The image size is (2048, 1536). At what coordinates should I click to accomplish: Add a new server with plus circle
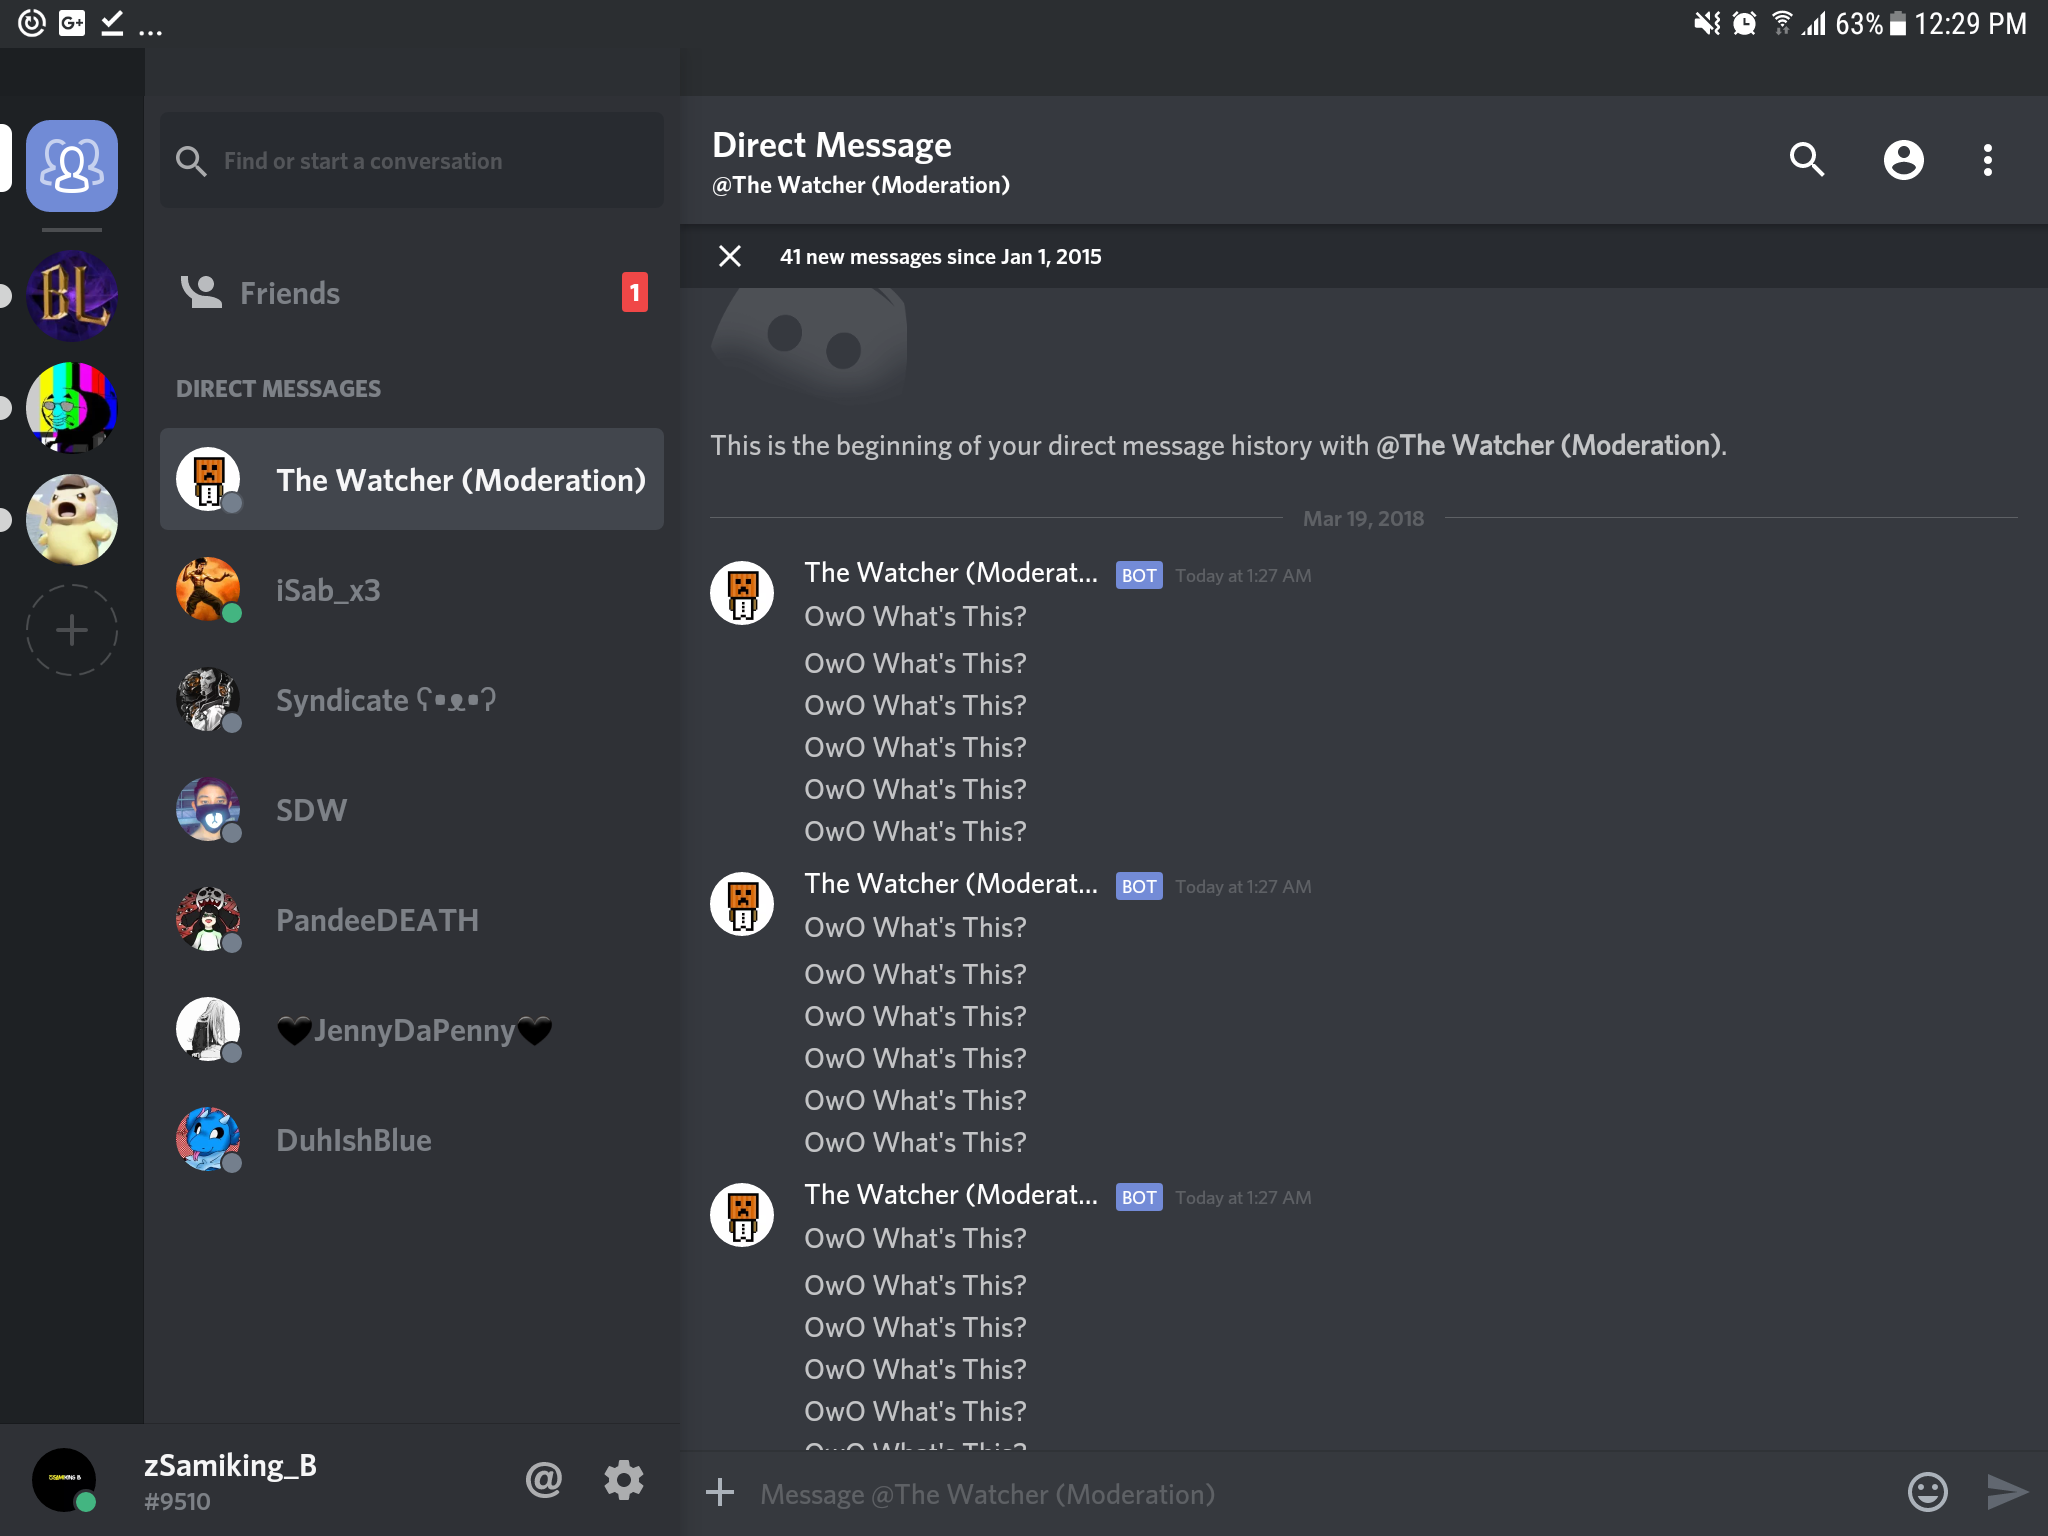click(72, 630)
